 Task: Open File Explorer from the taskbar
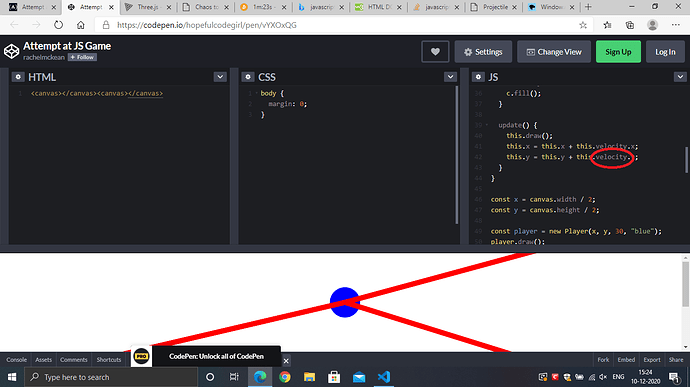(309, 377)
